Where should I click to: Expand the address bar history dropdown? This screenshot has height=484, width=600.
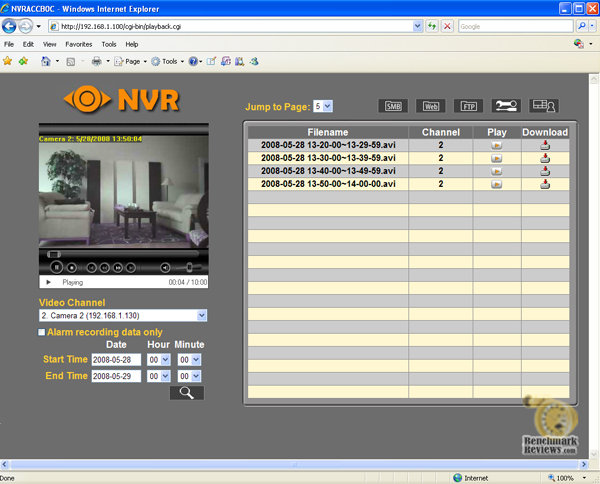(417, 26)
